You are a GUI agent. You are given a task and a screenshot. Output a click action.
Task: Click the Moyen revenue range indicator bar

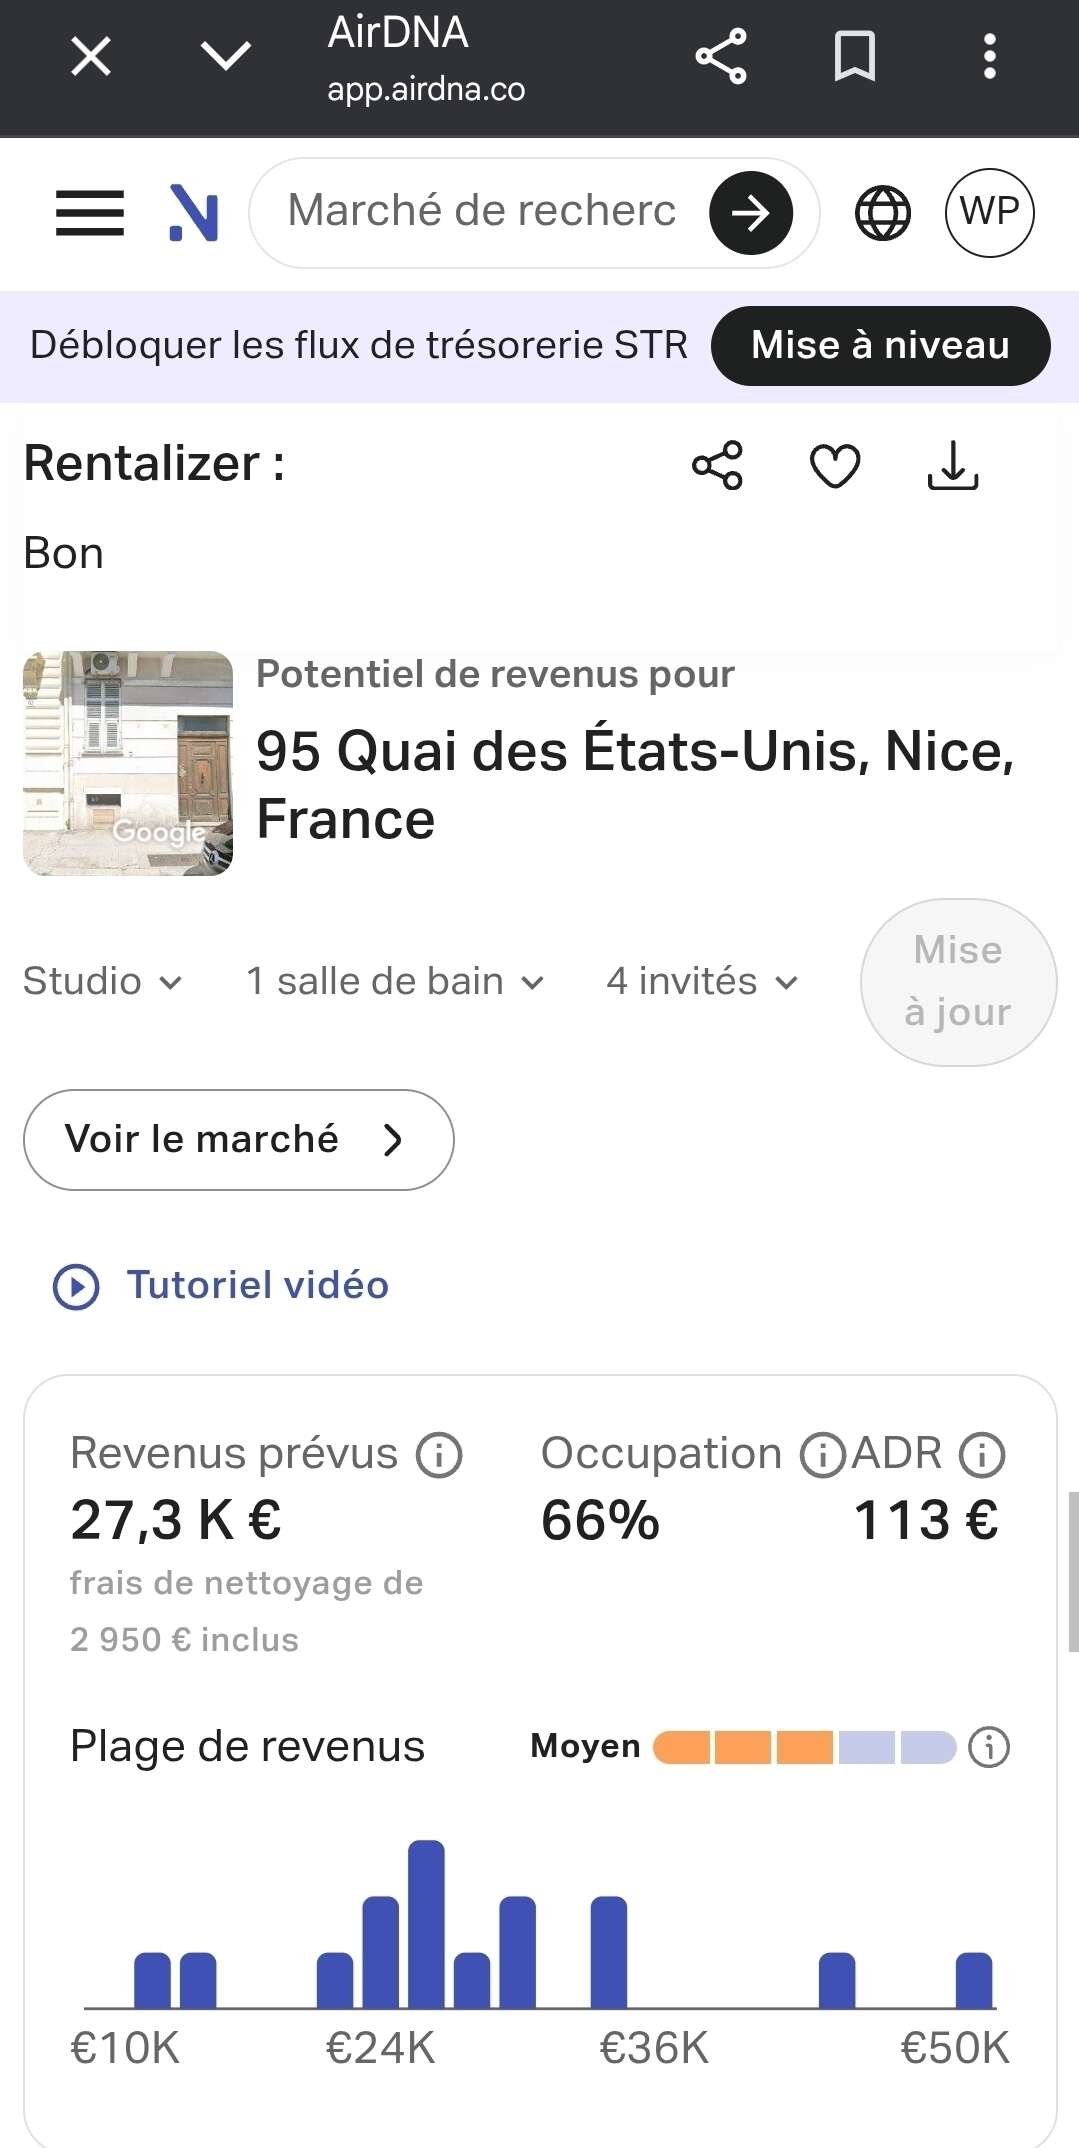click(x=804, y=1747)
